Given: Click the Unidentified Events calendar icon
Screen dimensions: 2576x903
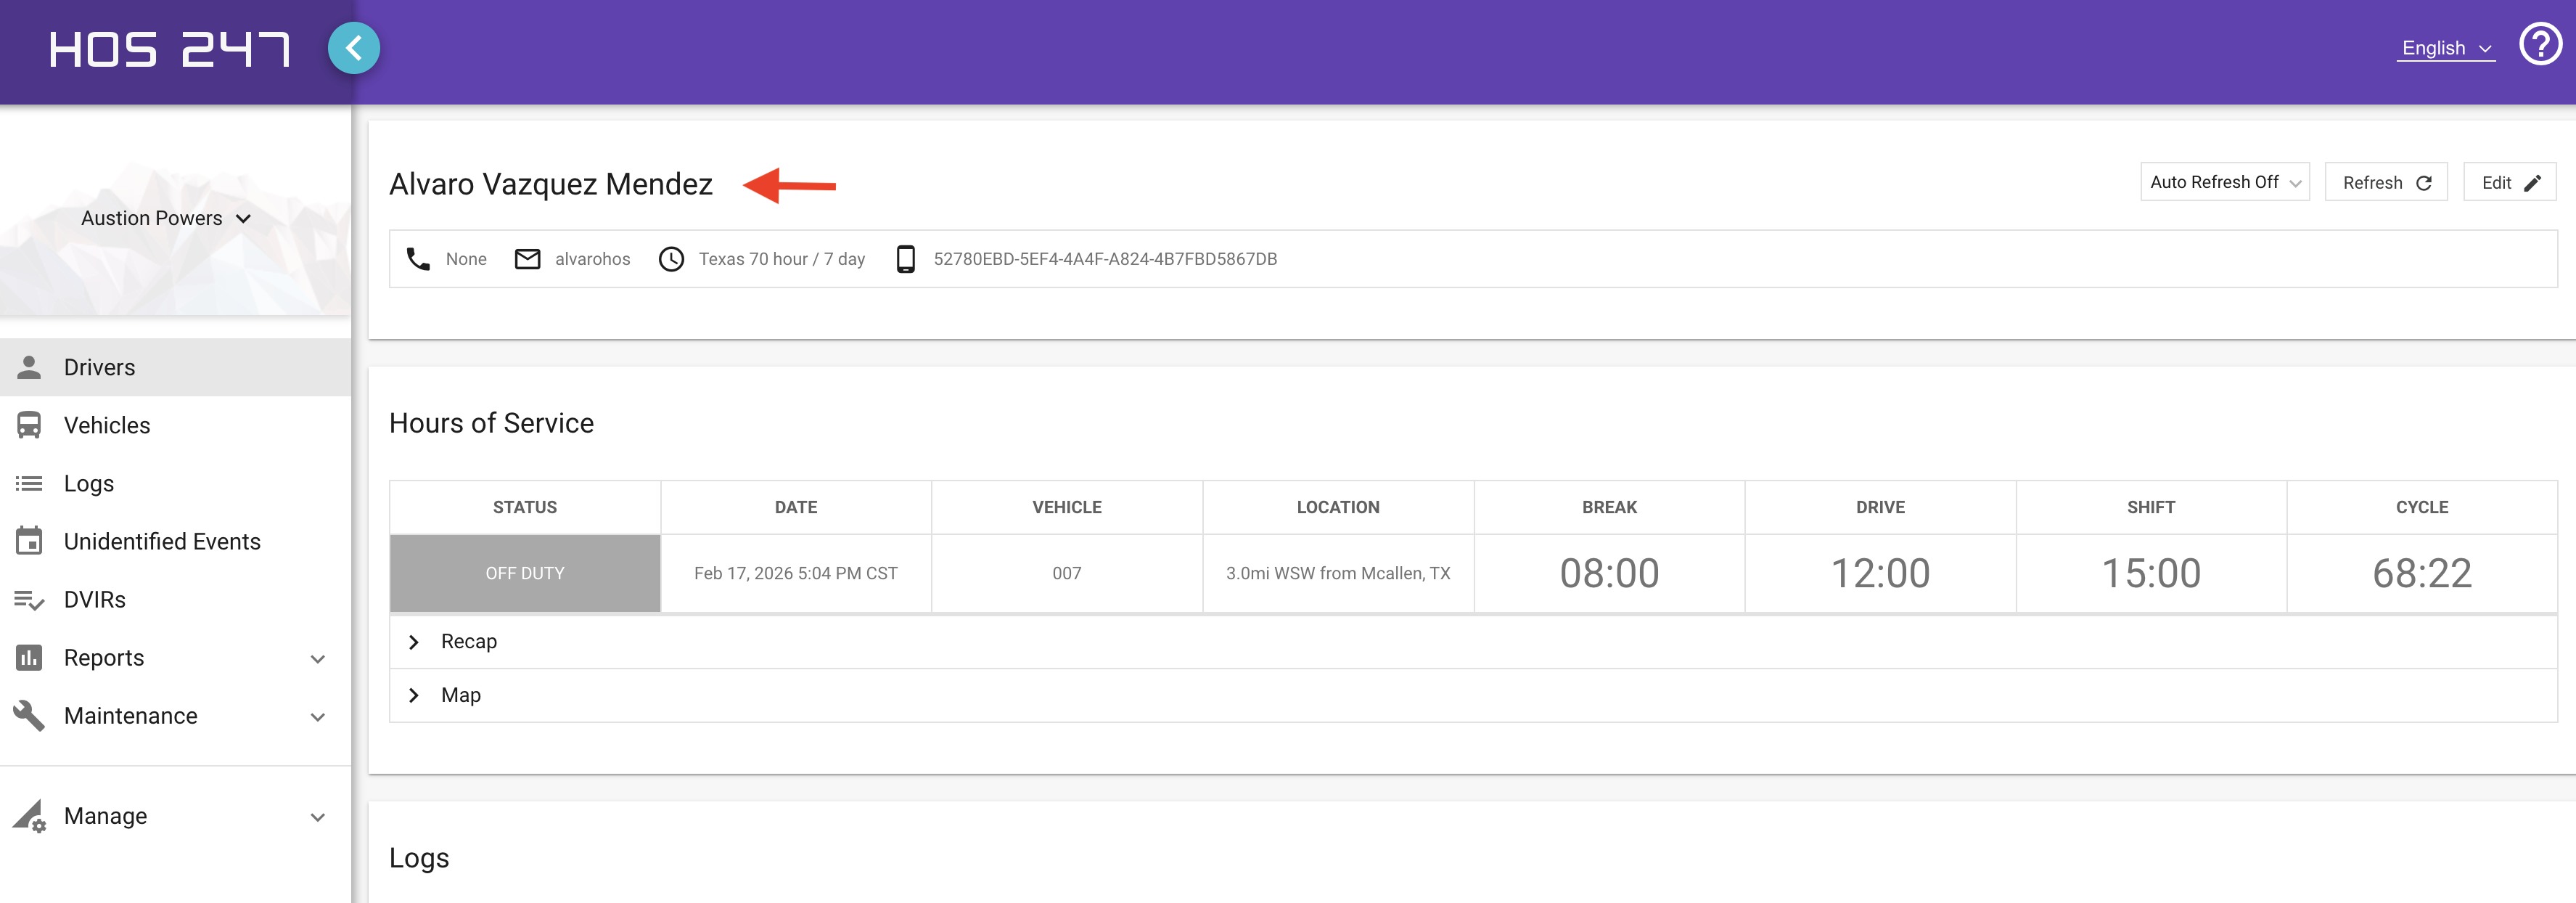Looking at the screenshot, I should 29,541.
